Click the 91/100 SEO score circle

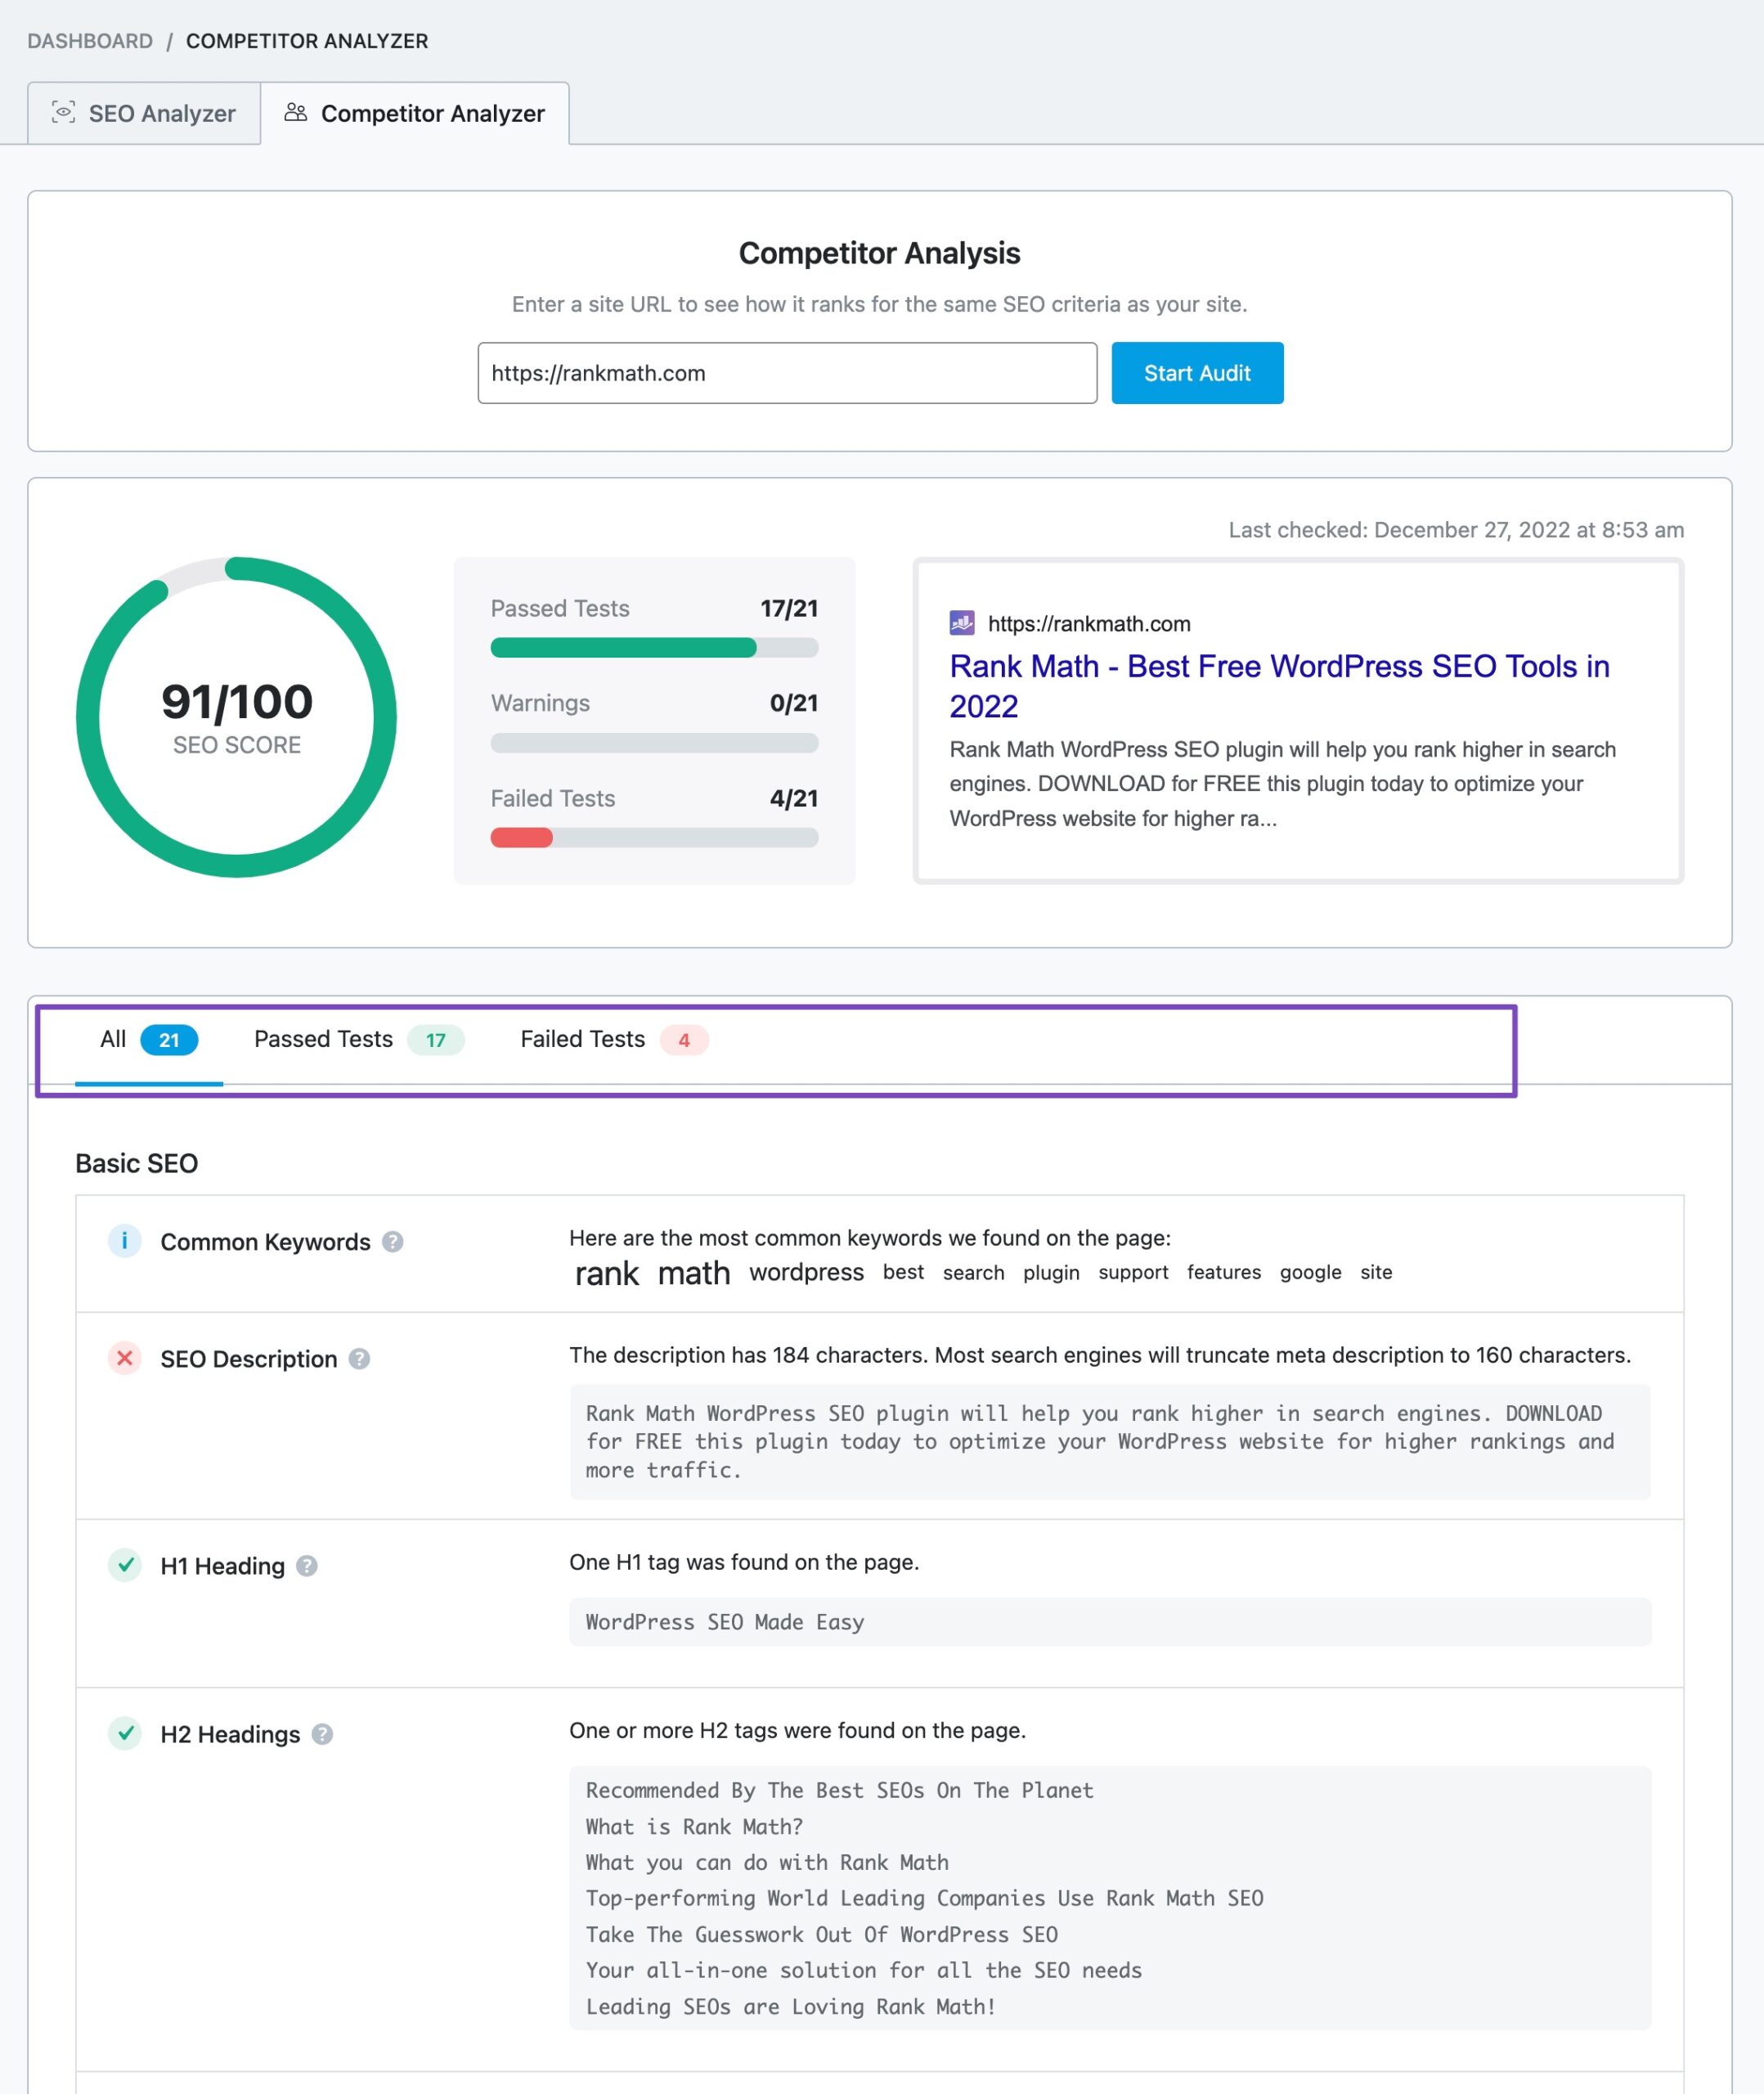[x=236, y=717]
